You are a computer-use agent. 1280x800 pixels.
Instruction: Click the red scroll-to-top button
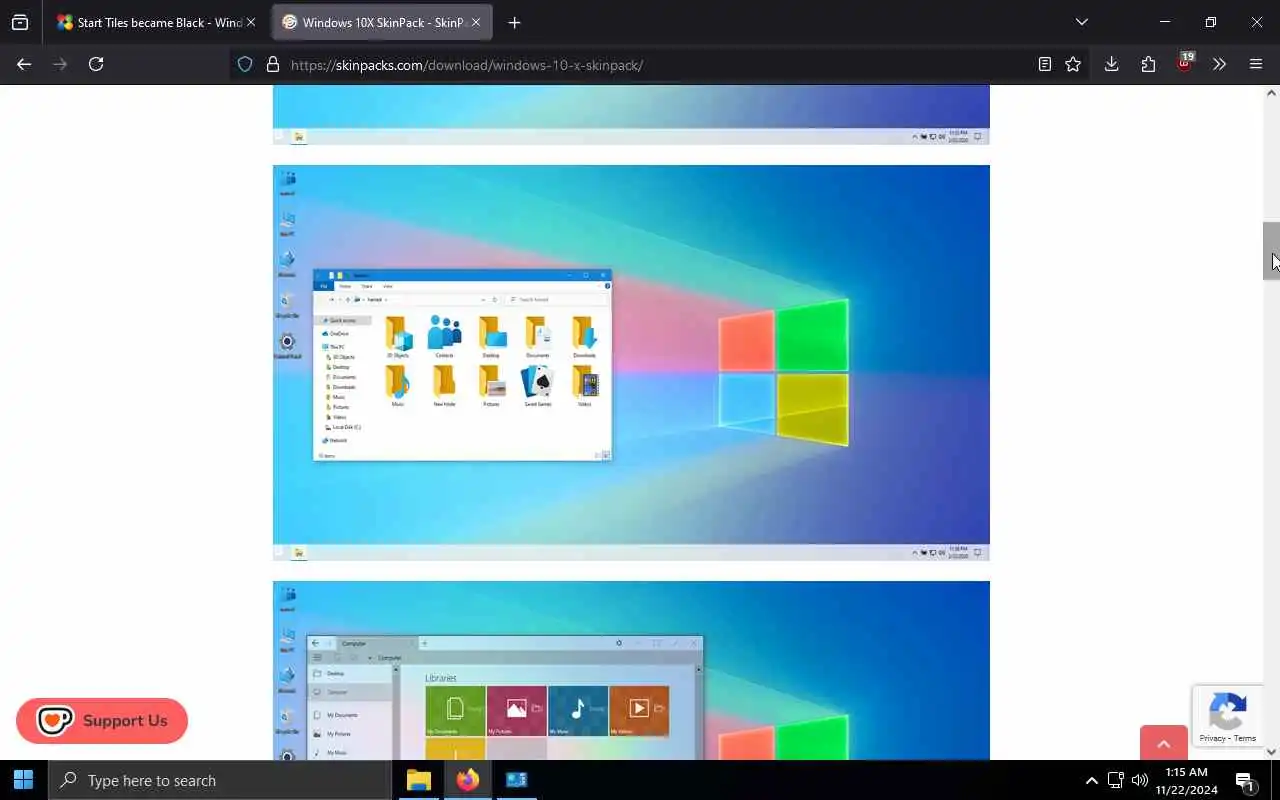(x=1164, y=743)
